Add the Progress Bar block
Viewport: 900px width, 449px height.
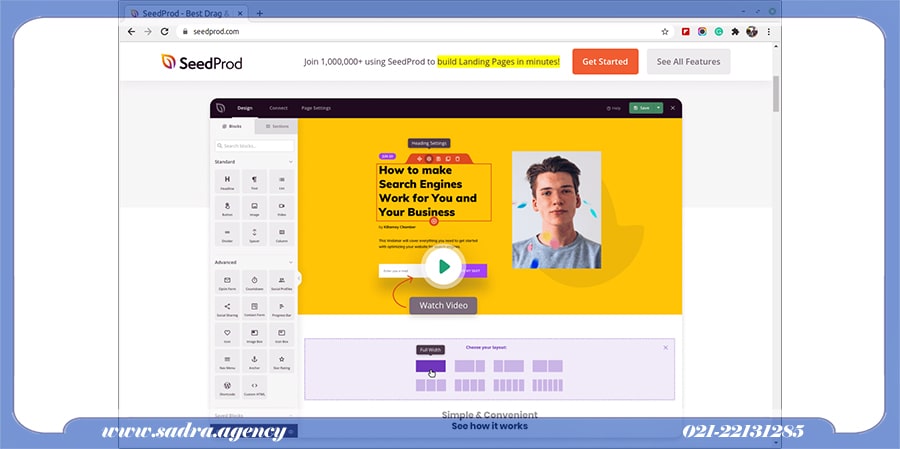[281, 308]
